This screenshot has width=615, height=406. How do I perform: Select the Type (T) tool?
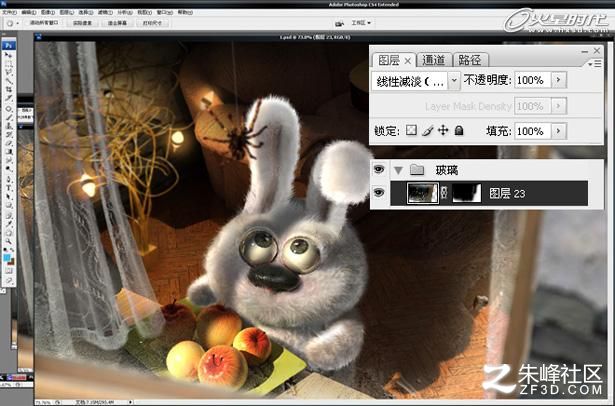tap(8, 188)
